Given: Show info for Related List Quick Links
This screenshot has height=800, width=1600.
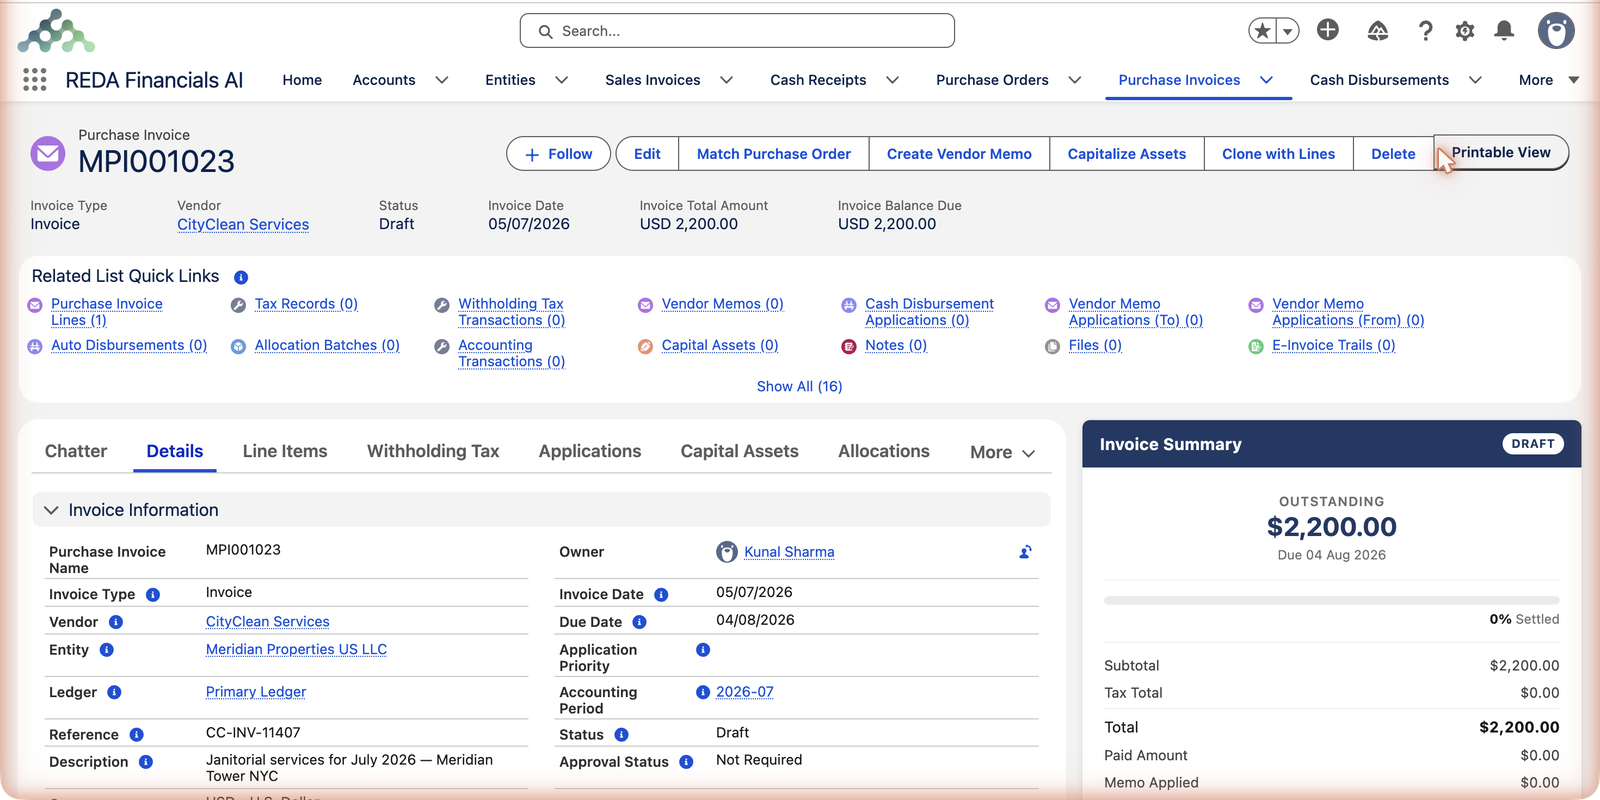Looking at the screenshot, I should pos(241,277).
